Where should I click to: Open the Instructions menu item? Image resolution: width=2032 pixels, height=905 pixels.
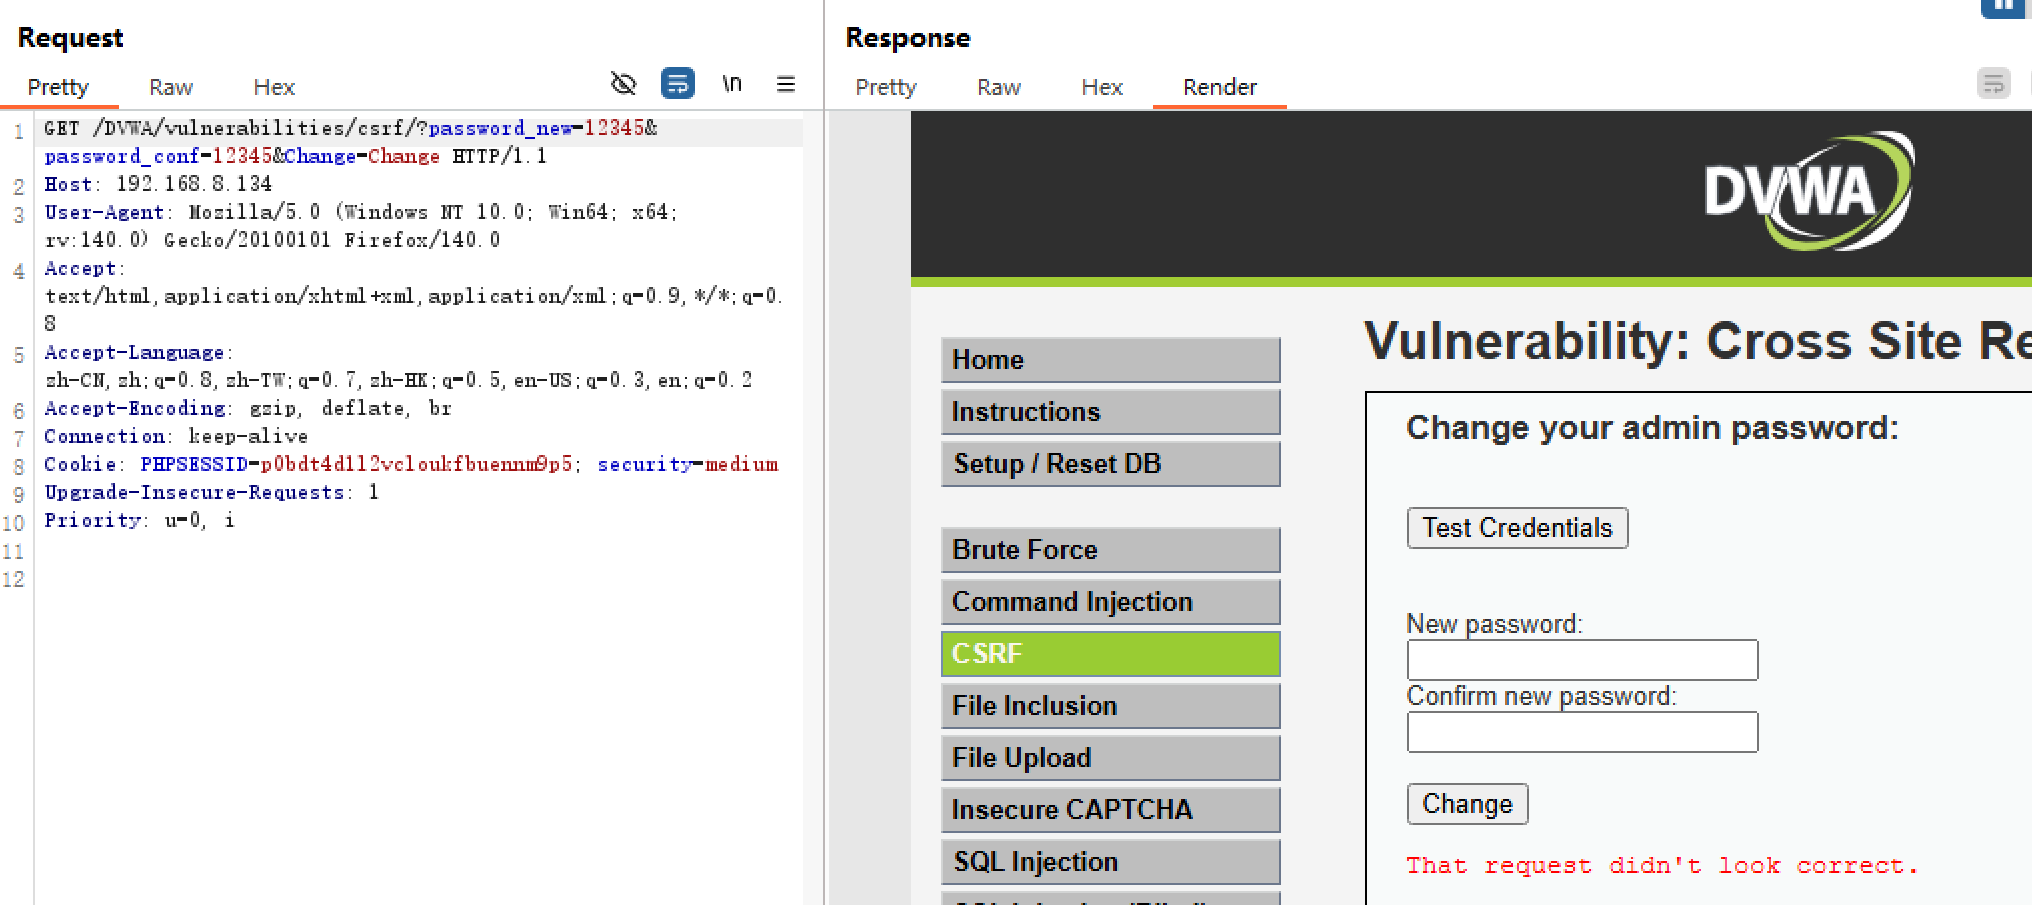1110,412
